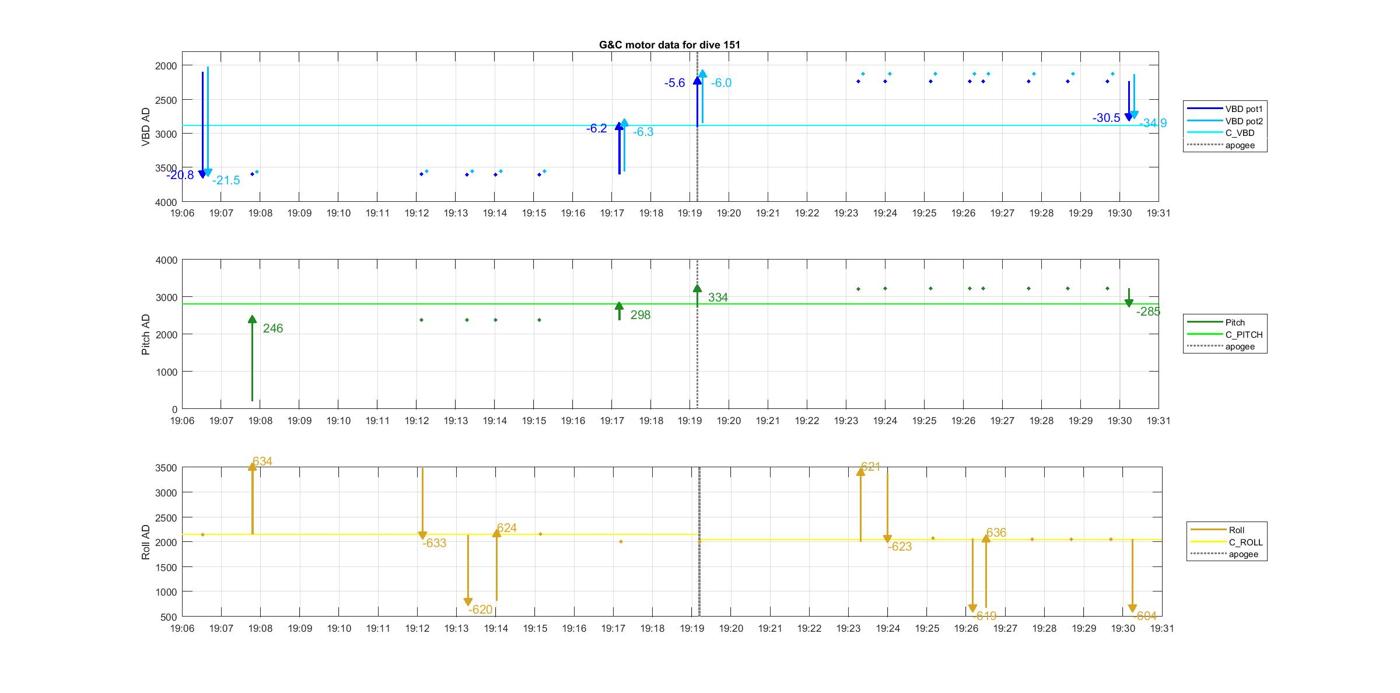The width and height of the screenshot is (1400, 693).
Task: Click the 2500 tick on the VBD axis
Action: [x=166, y=100]
